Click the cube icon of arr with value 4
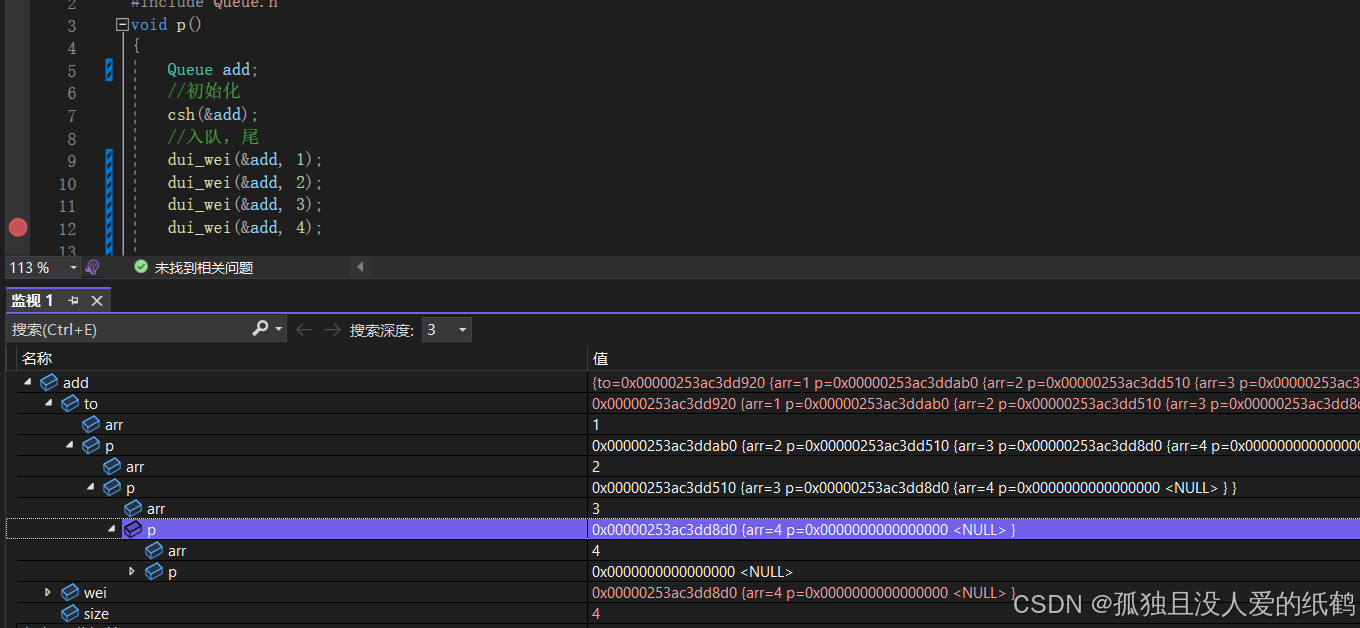Image resolution: width=1360 pixels, height=628 pixels. [x=154, y=550]
